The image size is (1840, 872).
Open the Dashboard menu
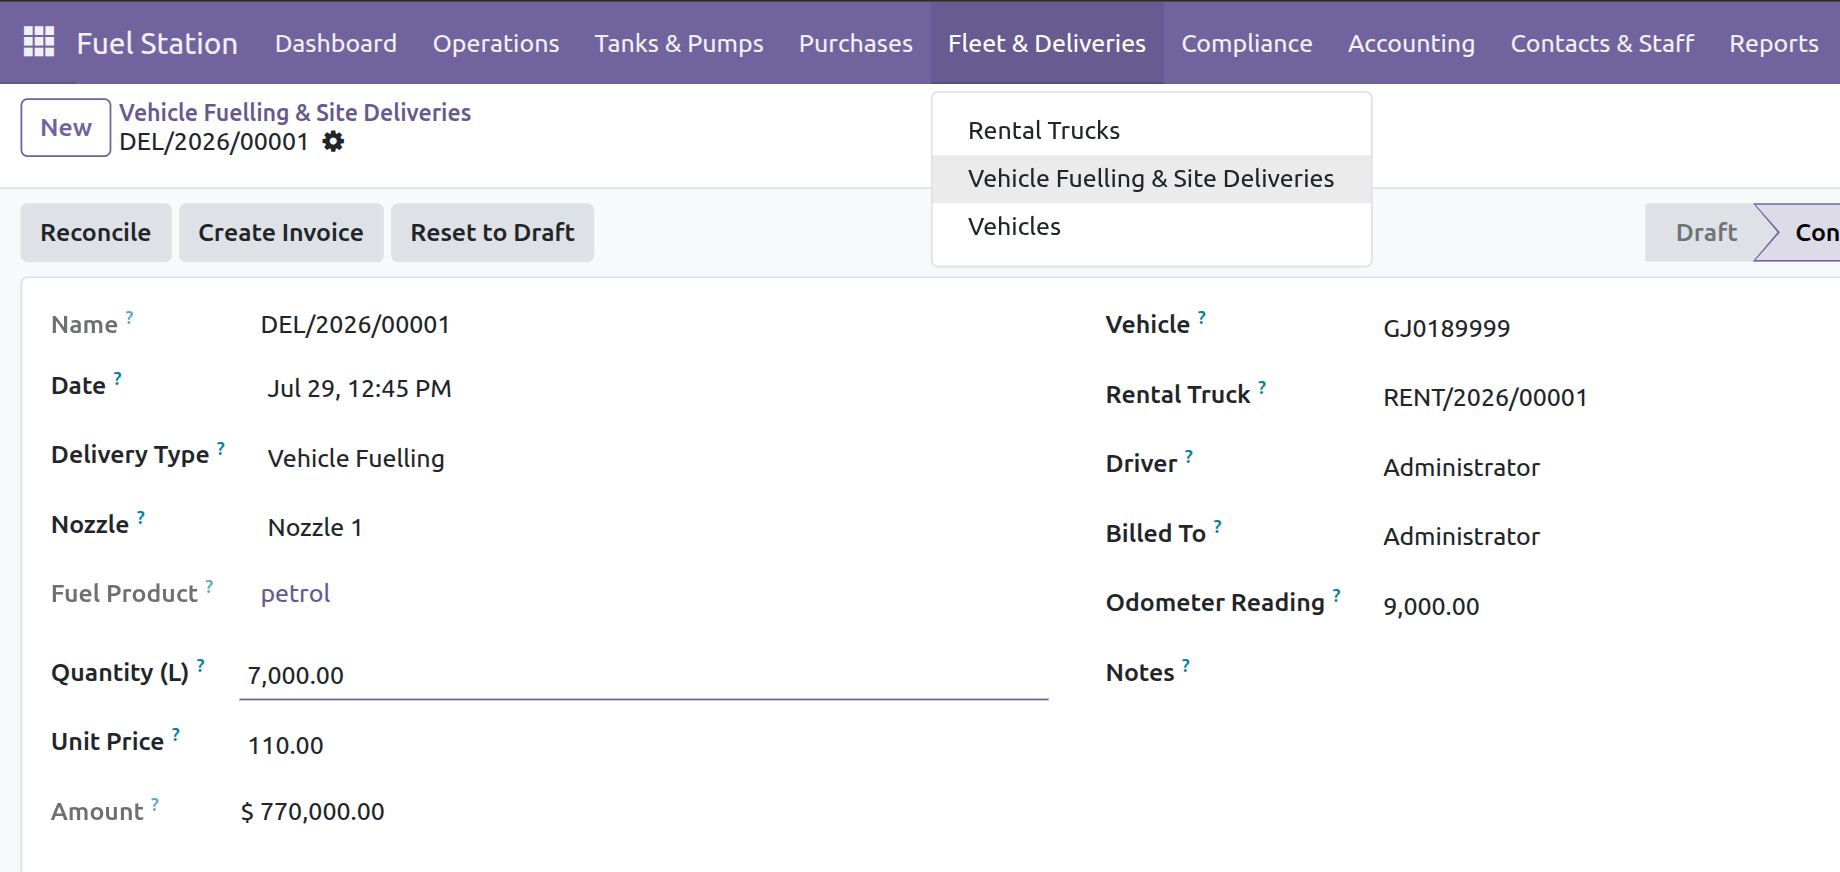336,43
